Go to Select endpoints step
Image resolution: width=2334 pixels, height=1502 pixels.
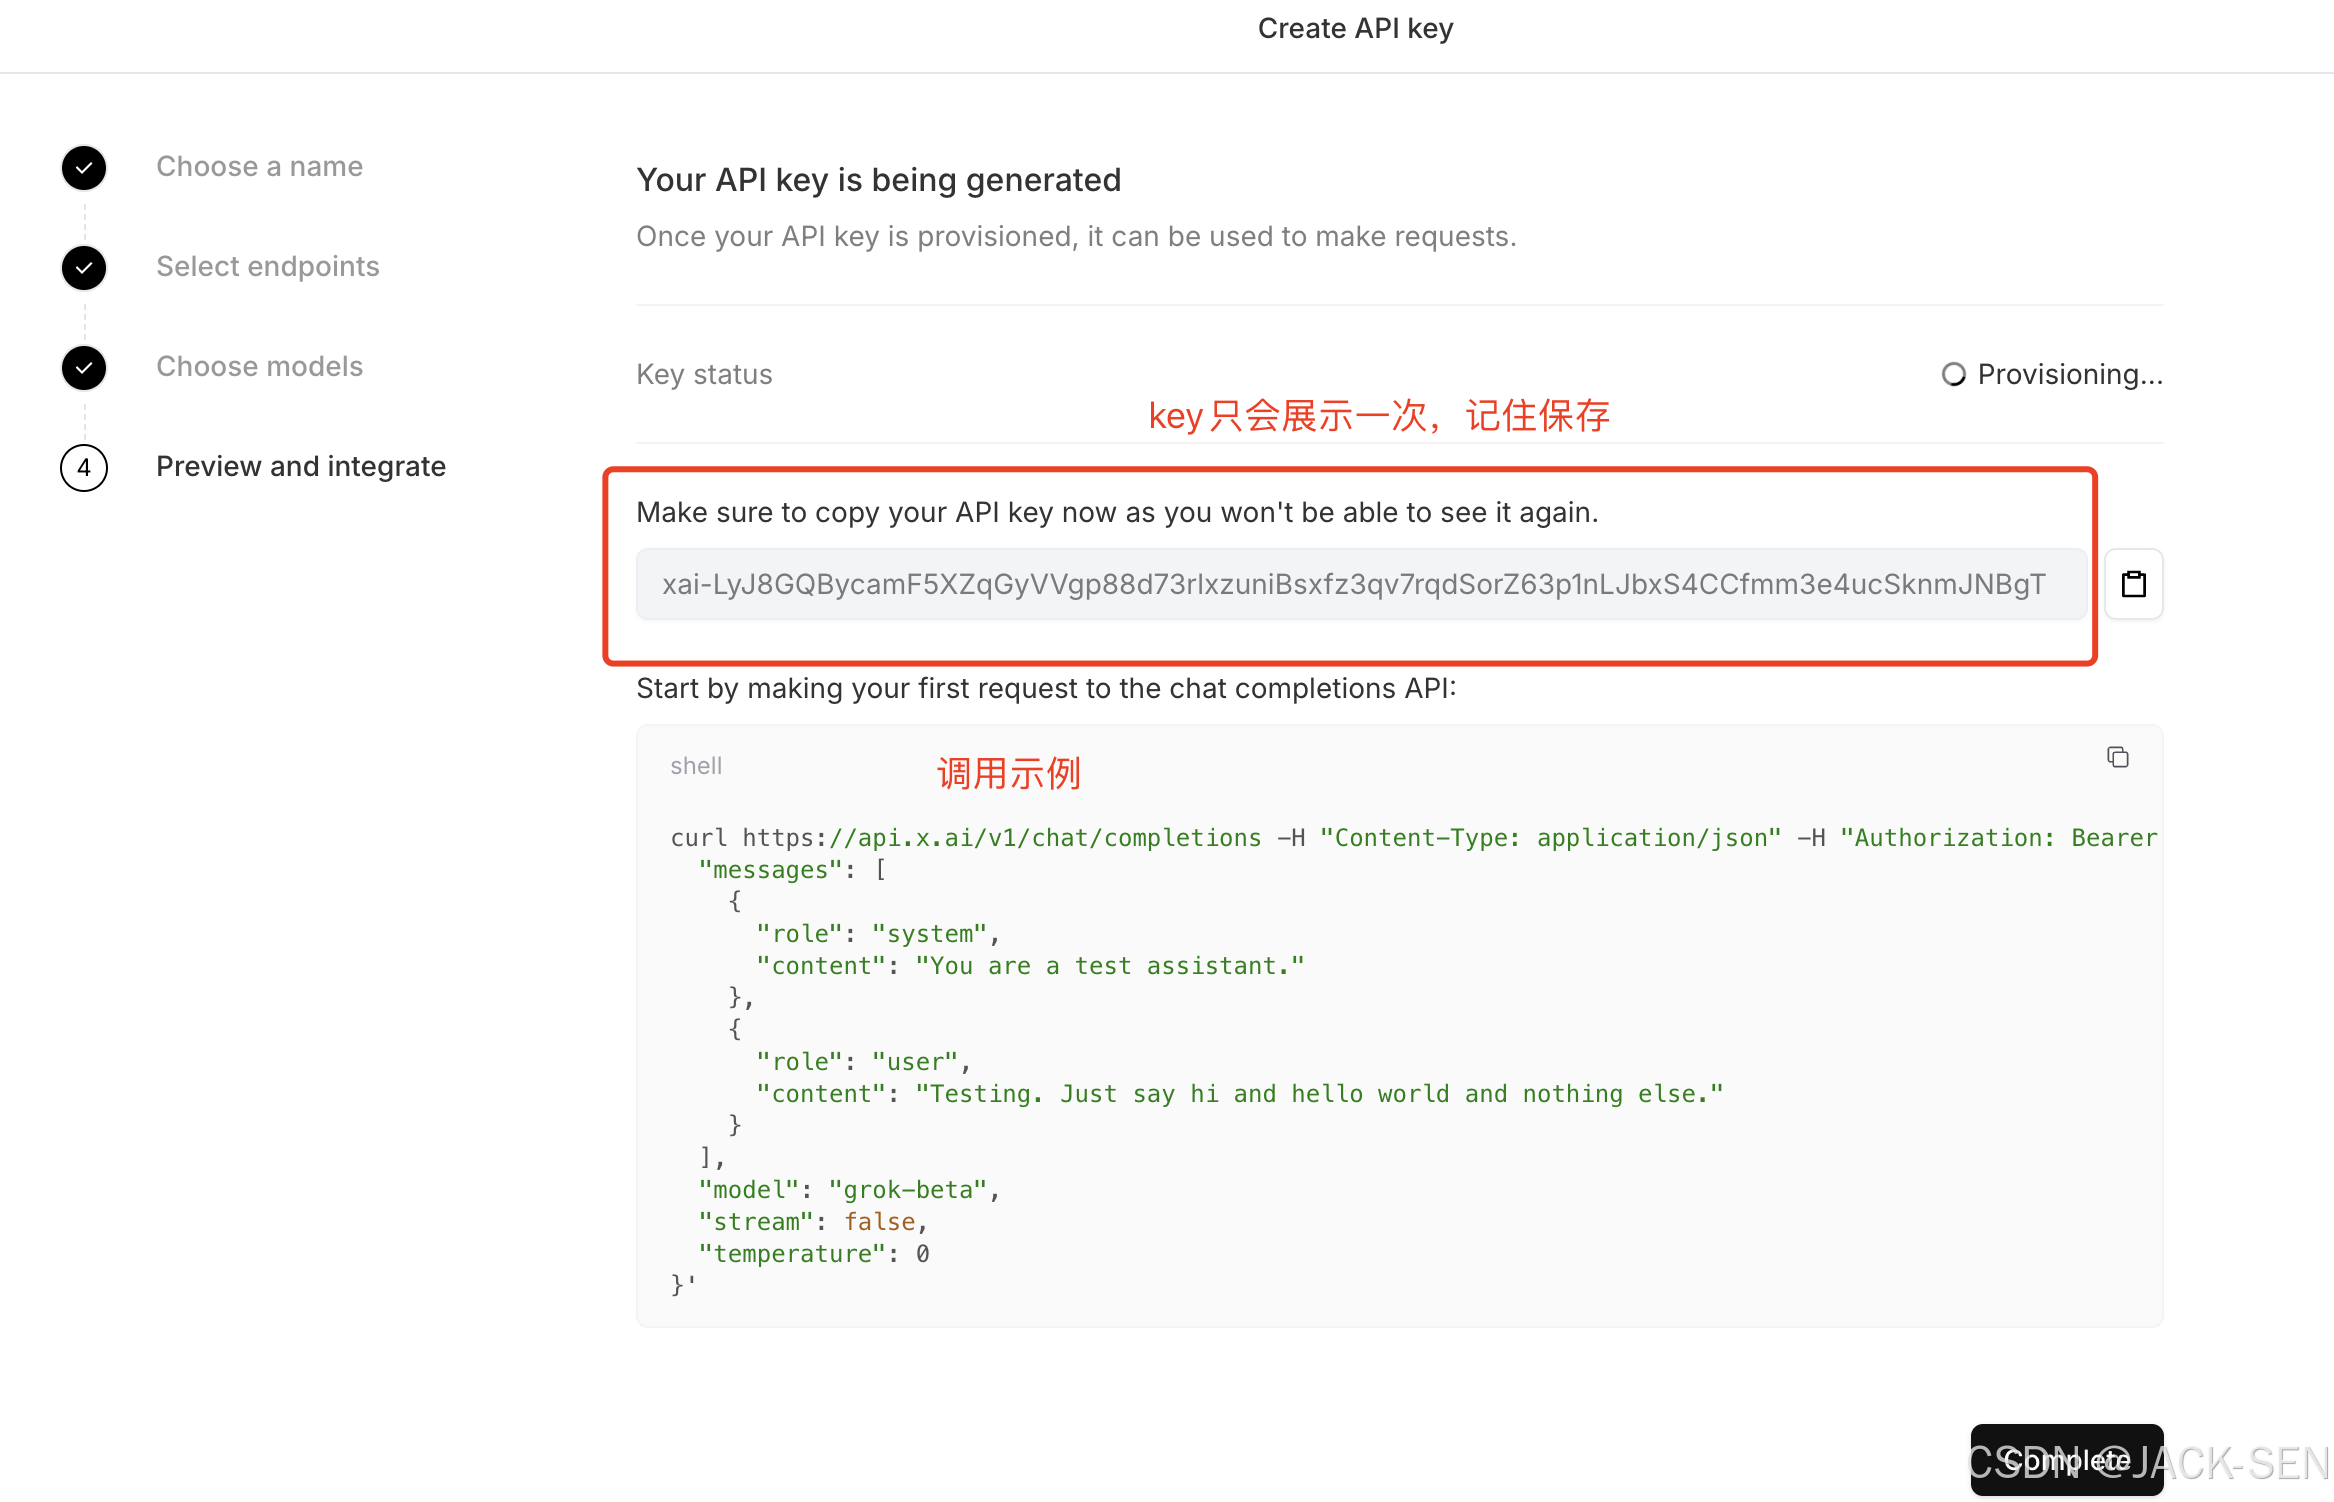click(x=267, y=266)
